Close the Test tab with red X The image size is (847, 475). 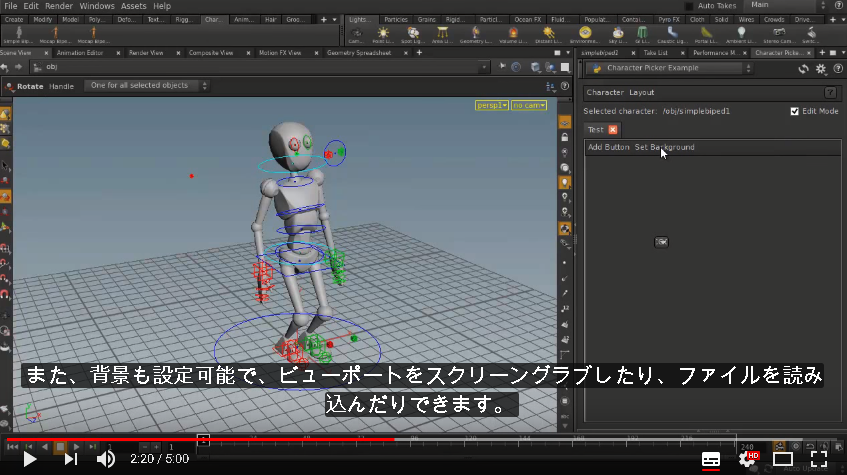point(613,130)
